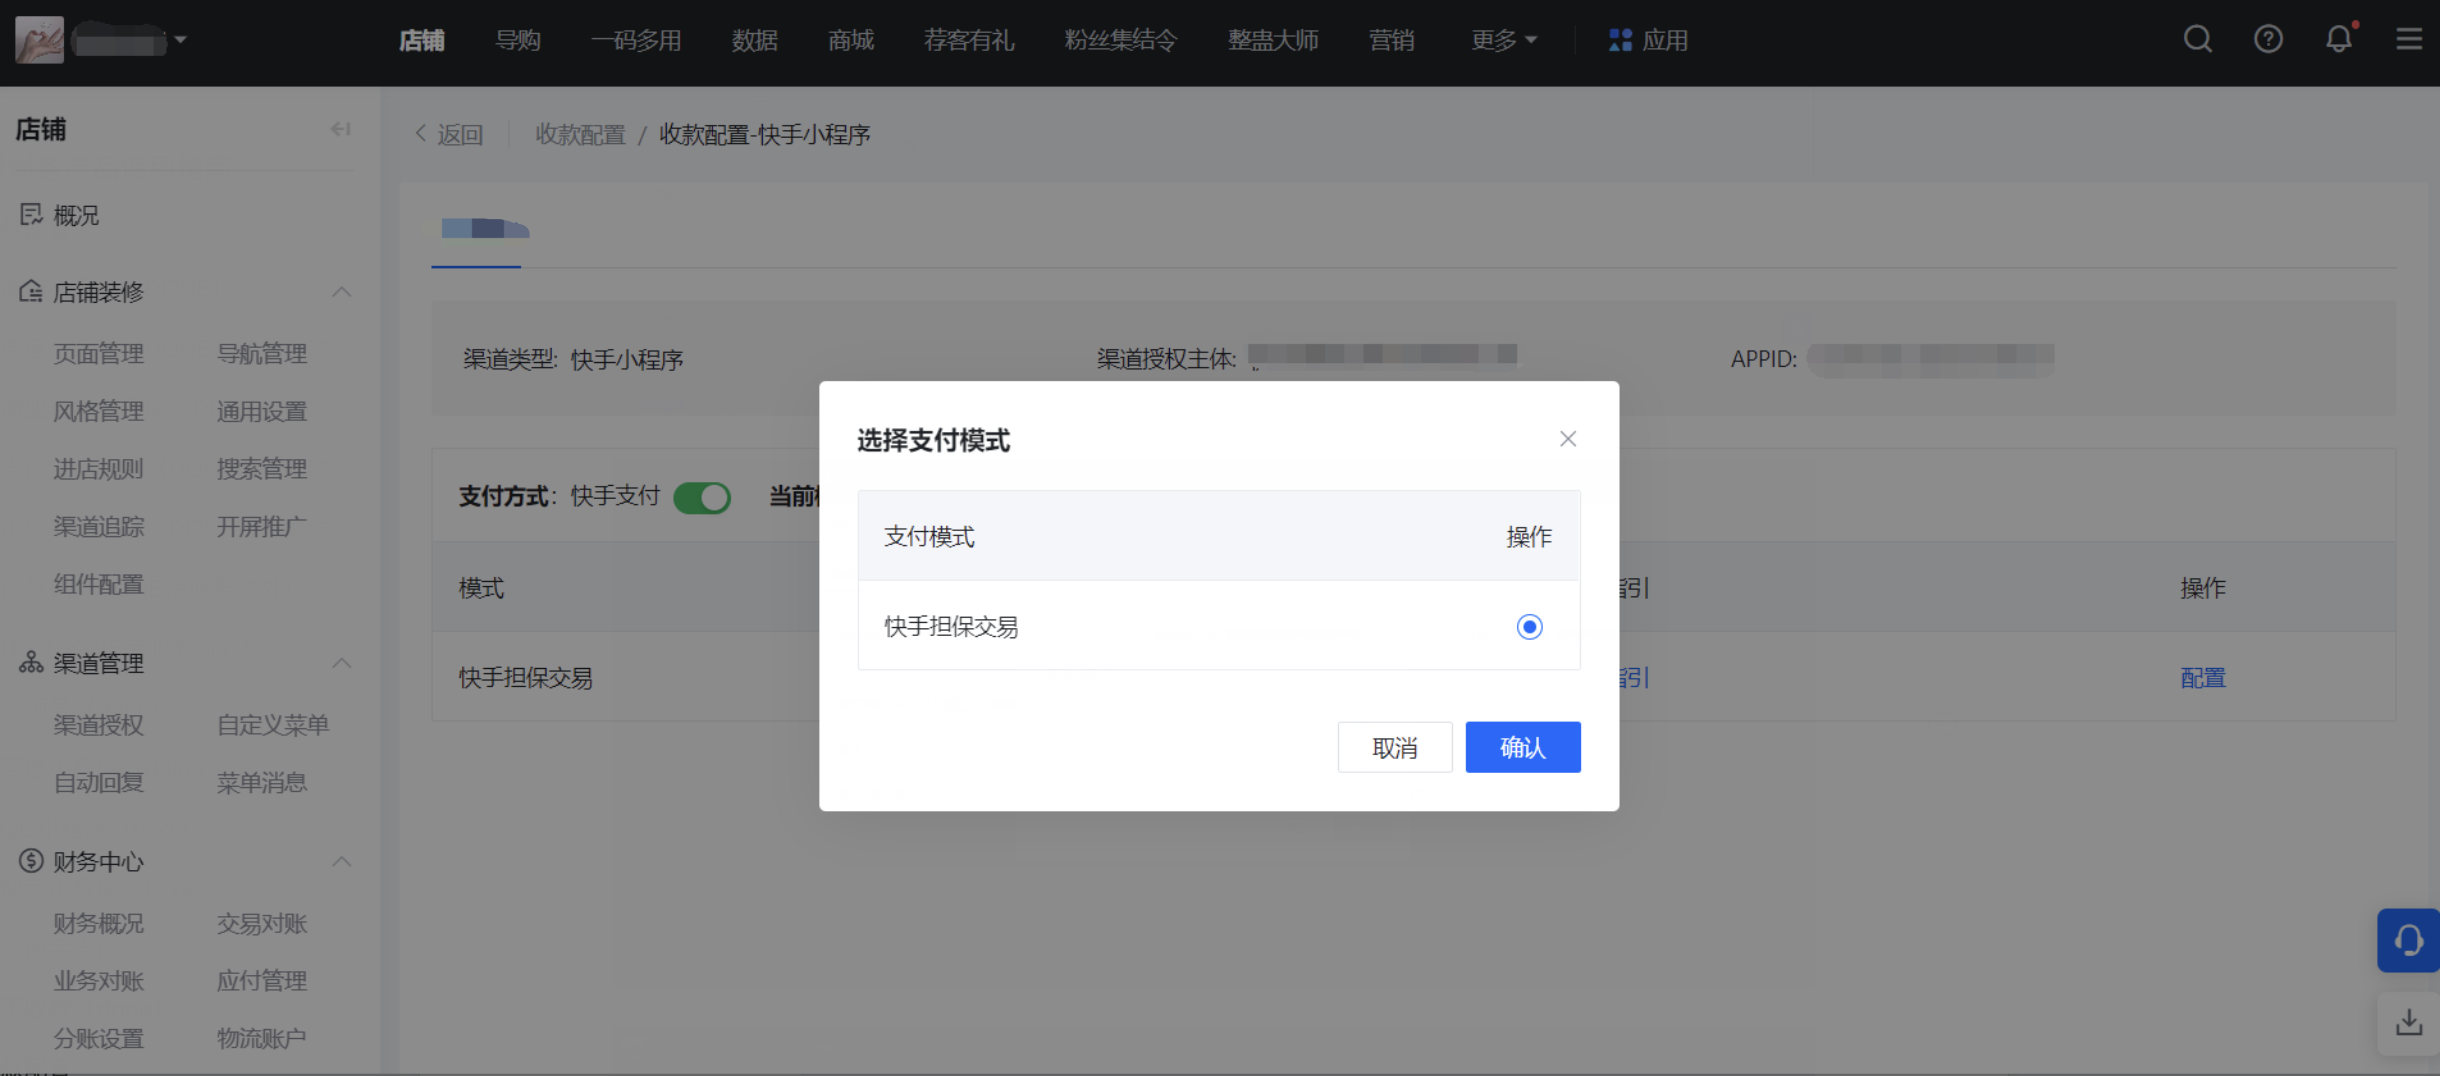This screenshot has width=2440, height=1076.
Task: Open the notification bell icon
Action: click(2338, 40)
